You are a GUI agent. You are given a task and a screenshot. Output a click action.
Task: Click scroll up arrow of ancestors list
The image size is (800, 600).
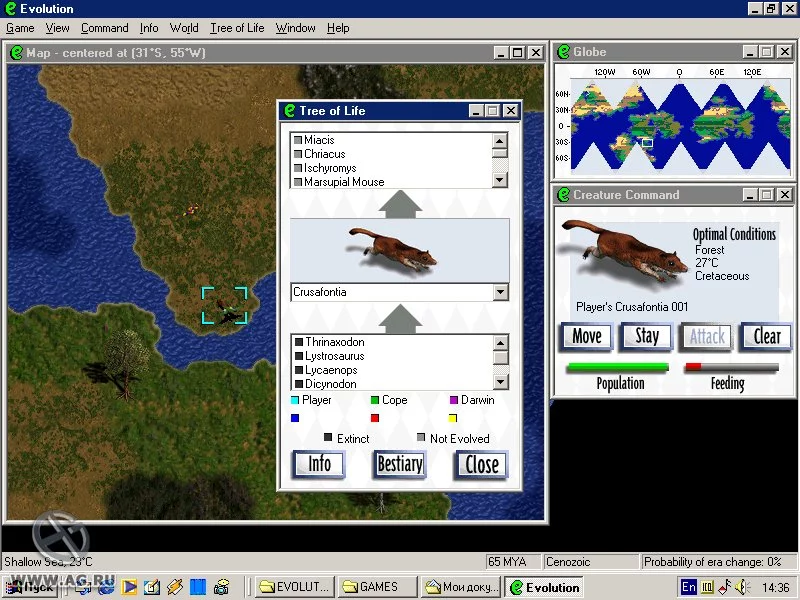pos(501,343)
